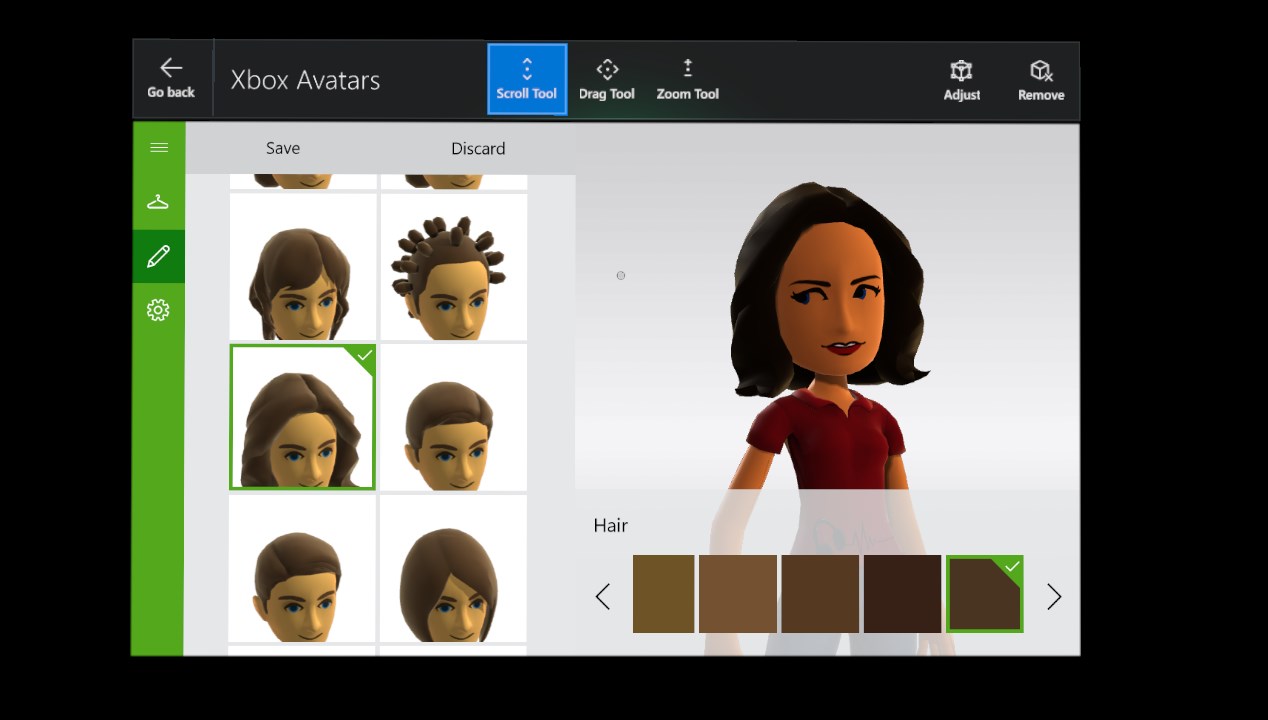
Task: Open the gear settings in sidebar
Action: pyautogui.click(x=158, y=310)
